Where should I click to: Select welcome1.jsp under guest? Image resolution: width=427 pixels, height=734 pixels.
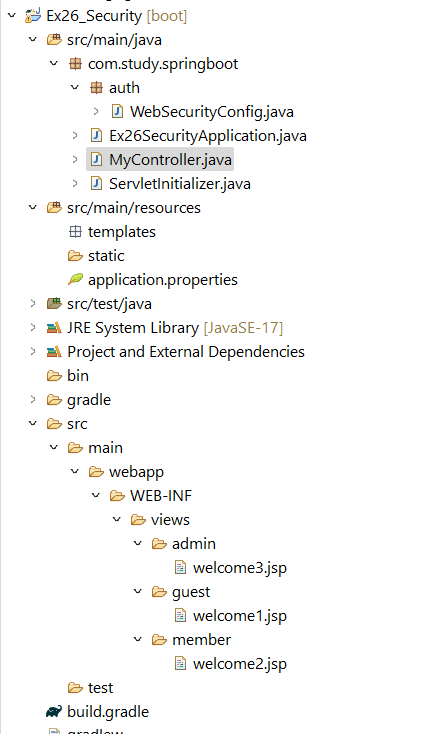tap(240, 616)
